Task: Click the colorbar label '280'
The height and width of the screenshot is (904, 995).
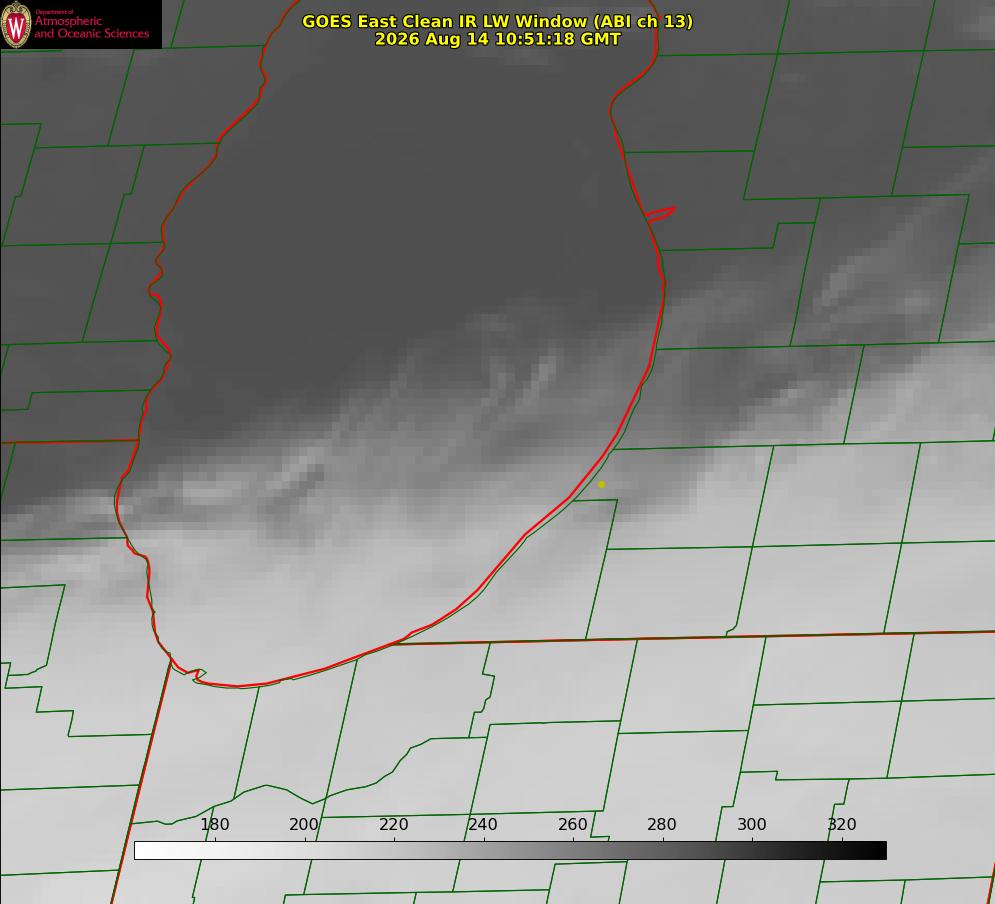Action: (662, 825)
